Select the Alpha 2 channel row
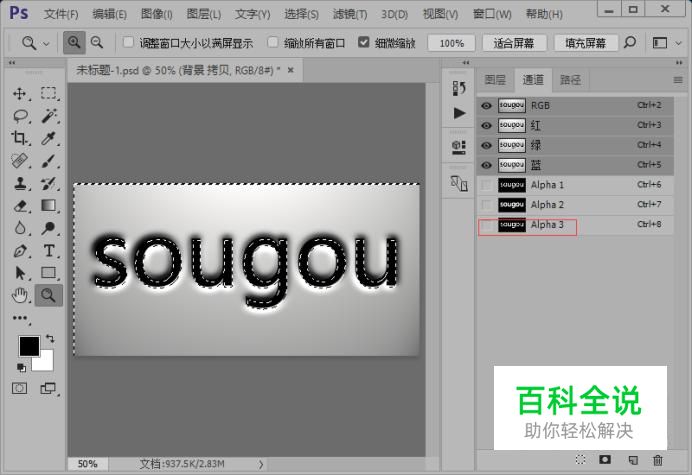692x475 pixels. (x=575, y=205)
